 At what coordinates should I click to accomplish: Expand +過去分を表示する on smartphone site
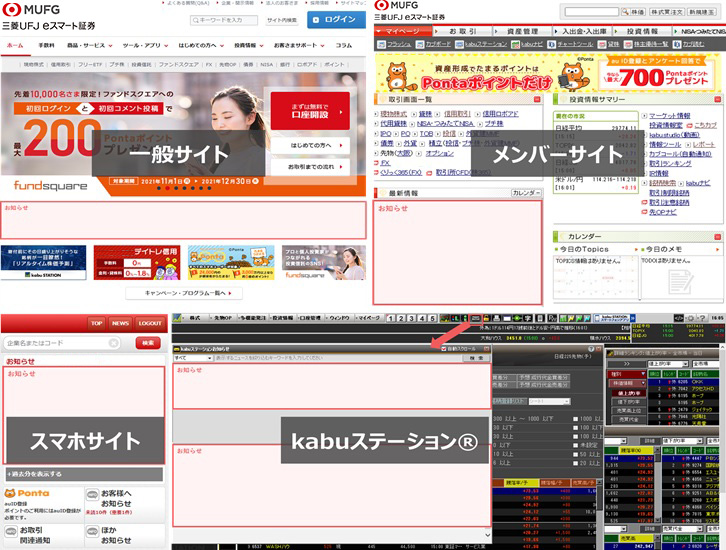84,474
